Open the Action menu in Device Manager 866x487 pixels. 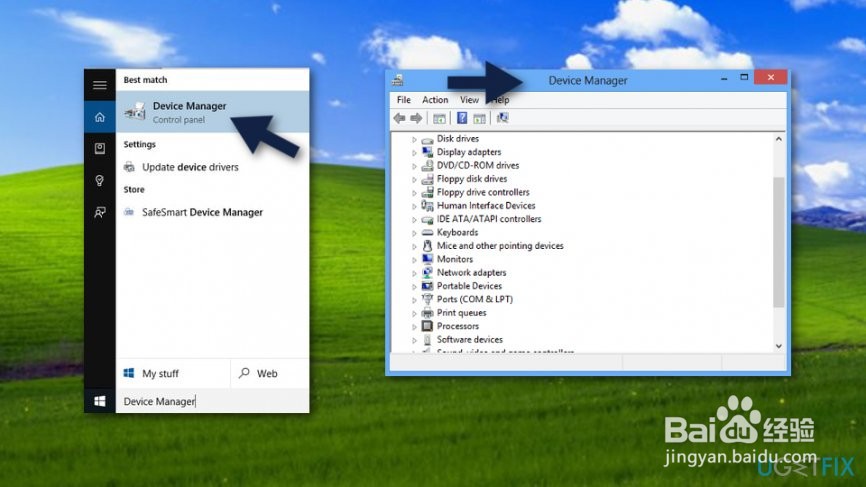tap(435, 100)
